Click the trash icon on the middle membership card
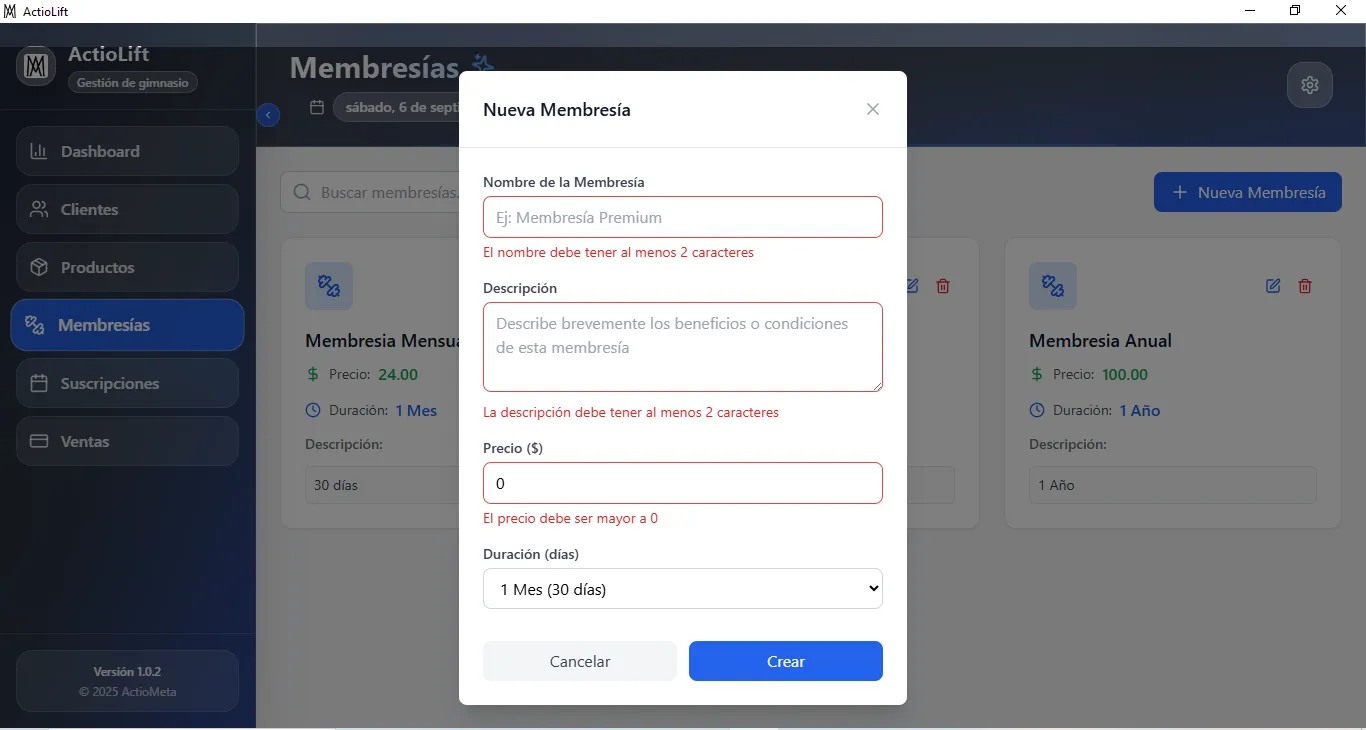Screen dimensions: 1366x730 click(x=943, y=286)
